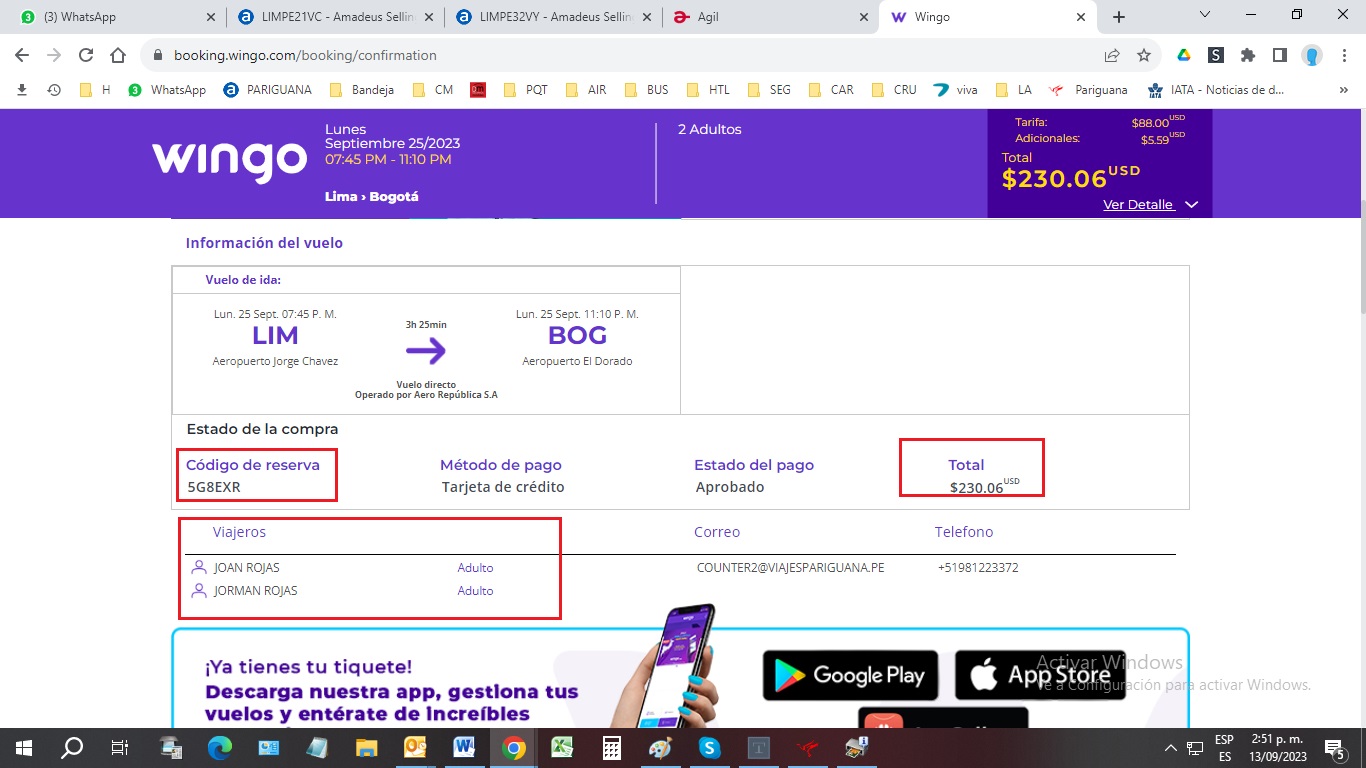Viewport: 1366px width, 768px height.
Task: Open the Google Play store badge
Action: [851, 675]
